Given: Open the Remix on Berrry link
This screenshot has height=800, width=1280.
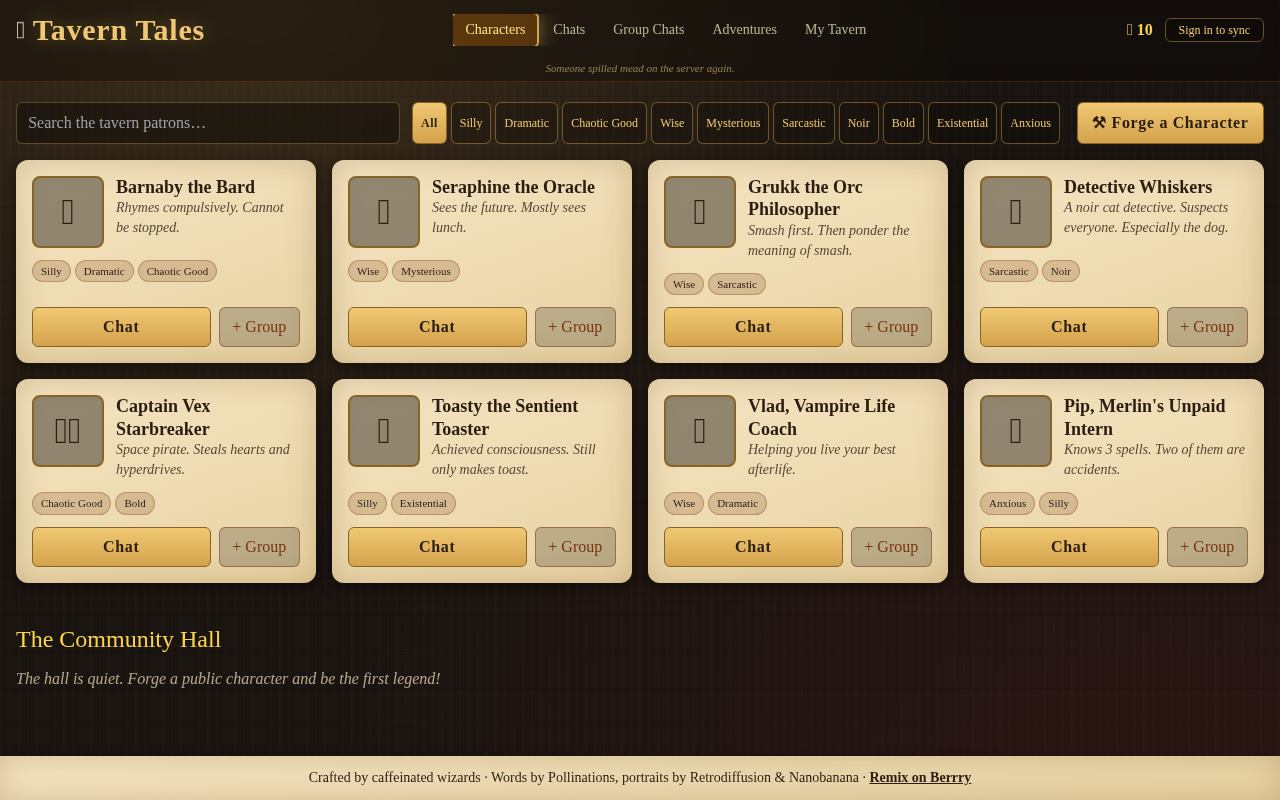Looking at the screenshot, I should [920, 778].
